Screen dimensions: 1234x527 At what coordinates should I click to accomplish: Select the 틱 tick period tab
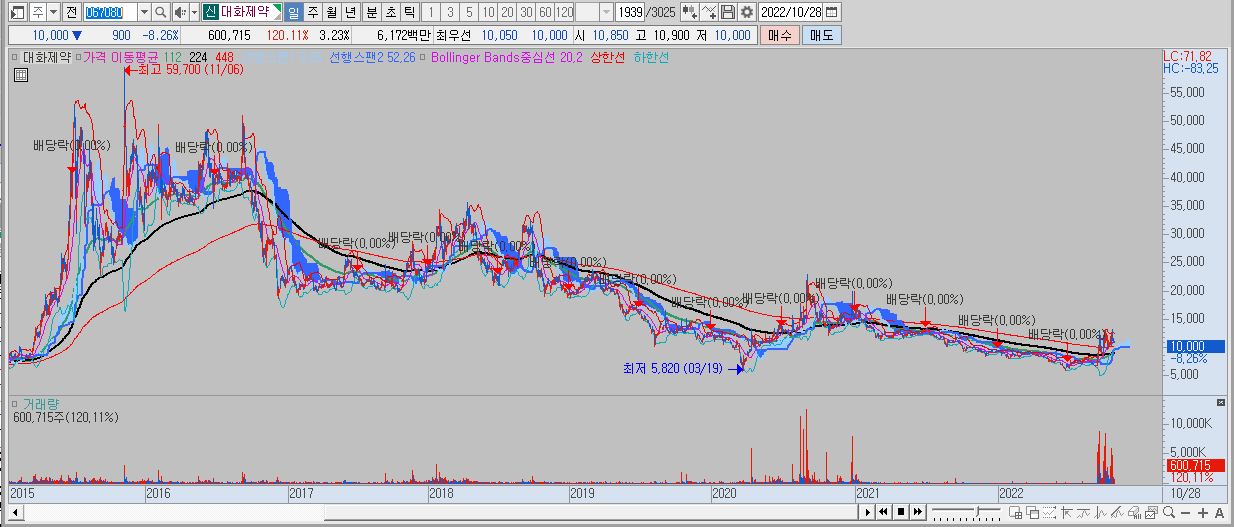(x=408, y=12)
